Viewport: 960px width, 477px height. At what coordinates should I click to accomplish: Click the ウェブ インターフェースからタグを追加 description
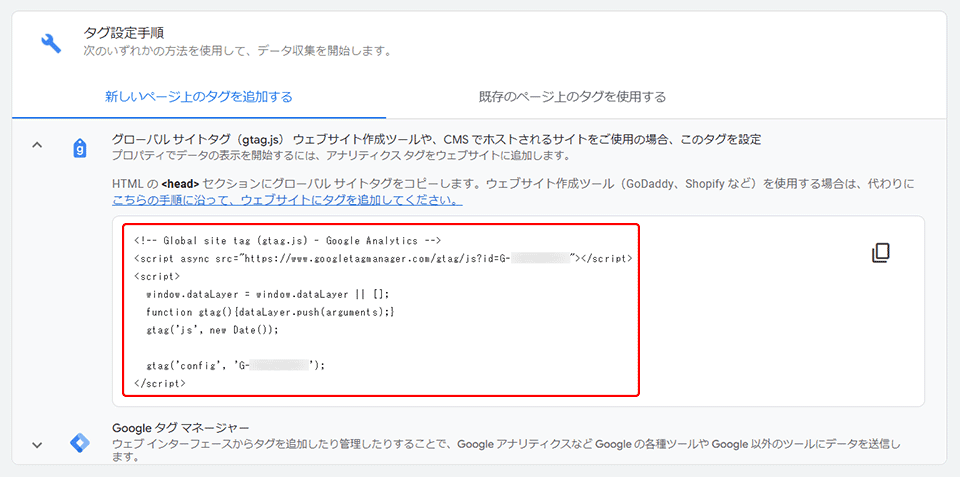[507, 450]
